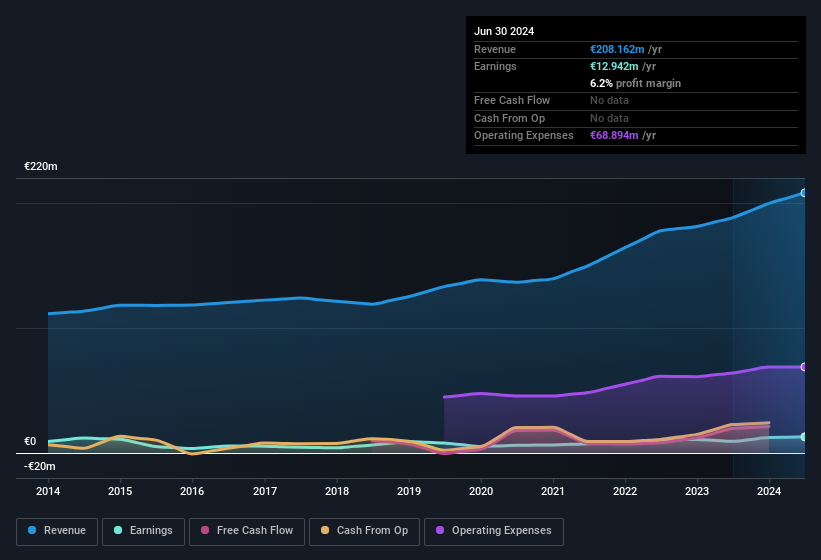Hide the Free Cash Flow series
This screenshot has height=560, width=821.
pos(247,531)
